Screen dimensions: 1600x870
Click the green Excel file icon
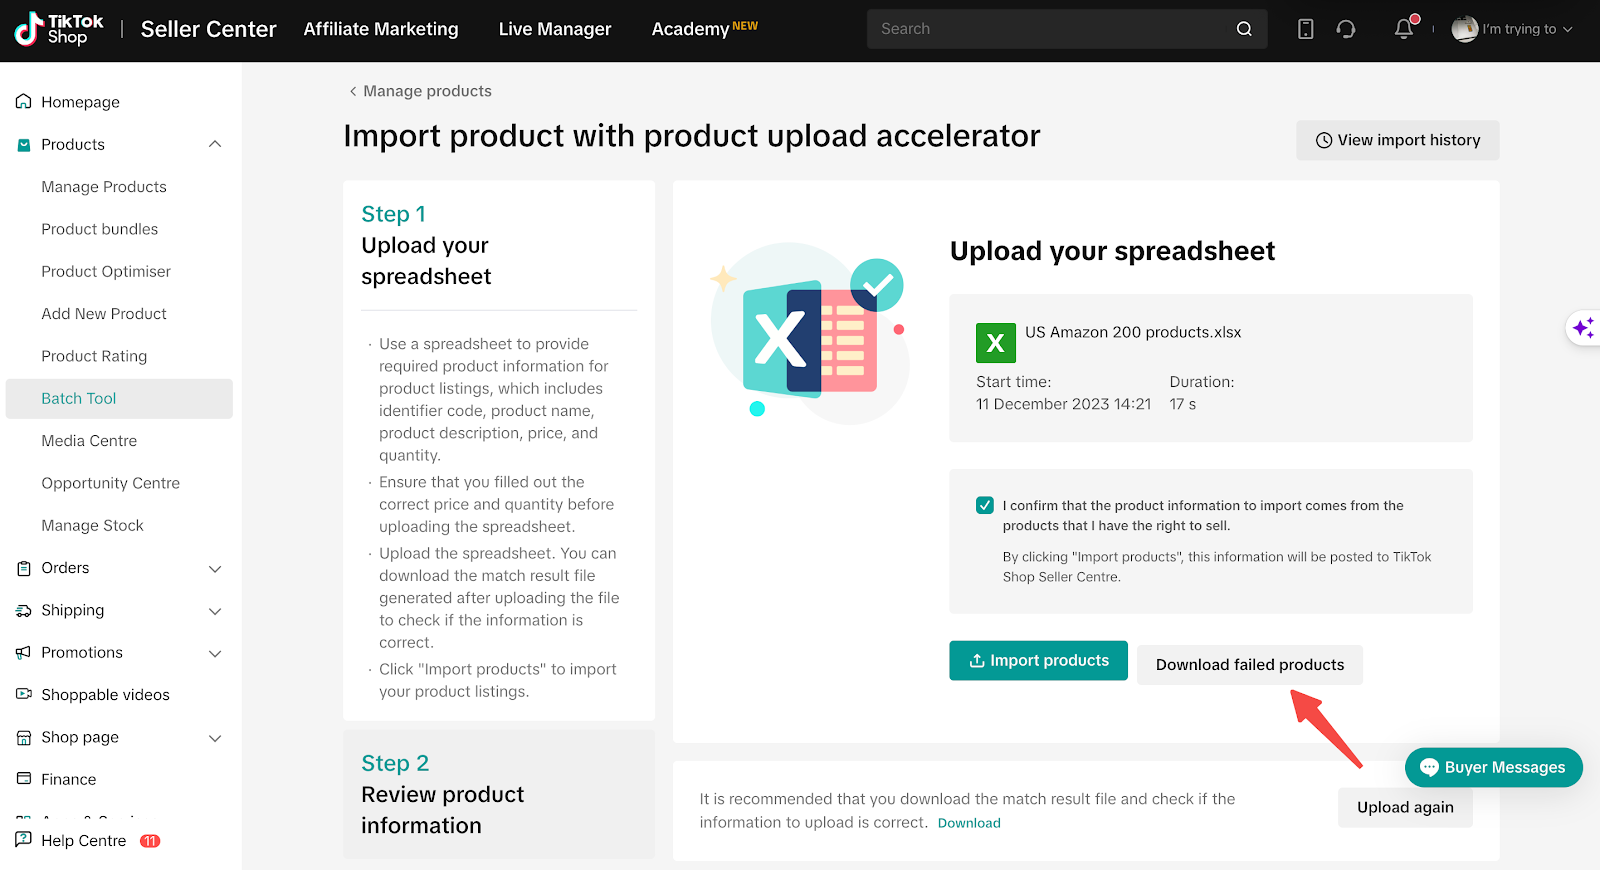tap(995, 343)
